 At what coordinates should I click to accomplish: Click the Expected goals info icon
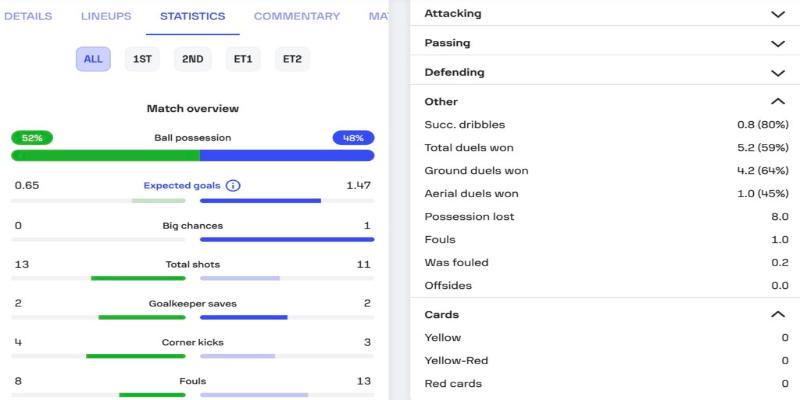(x=233, y=186)
